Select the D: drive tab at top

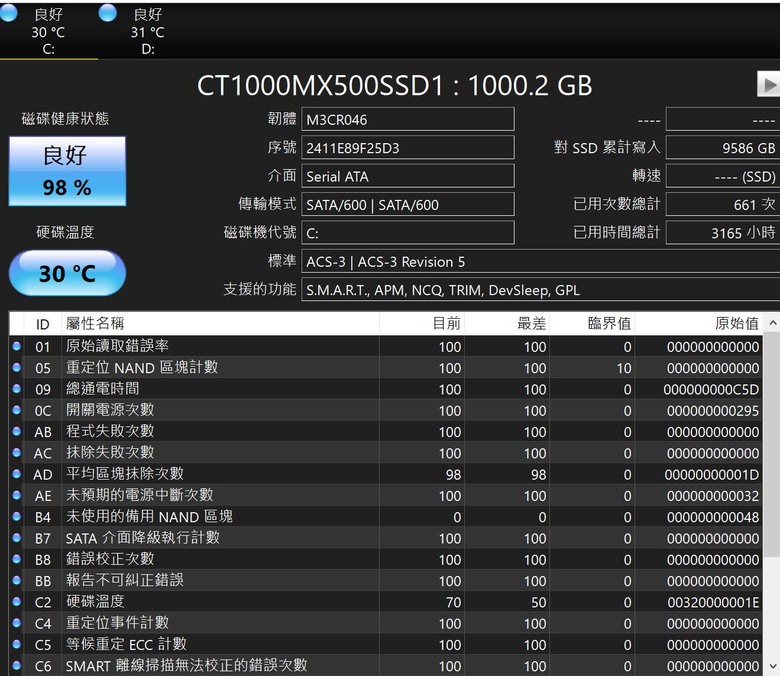point(148,31)
